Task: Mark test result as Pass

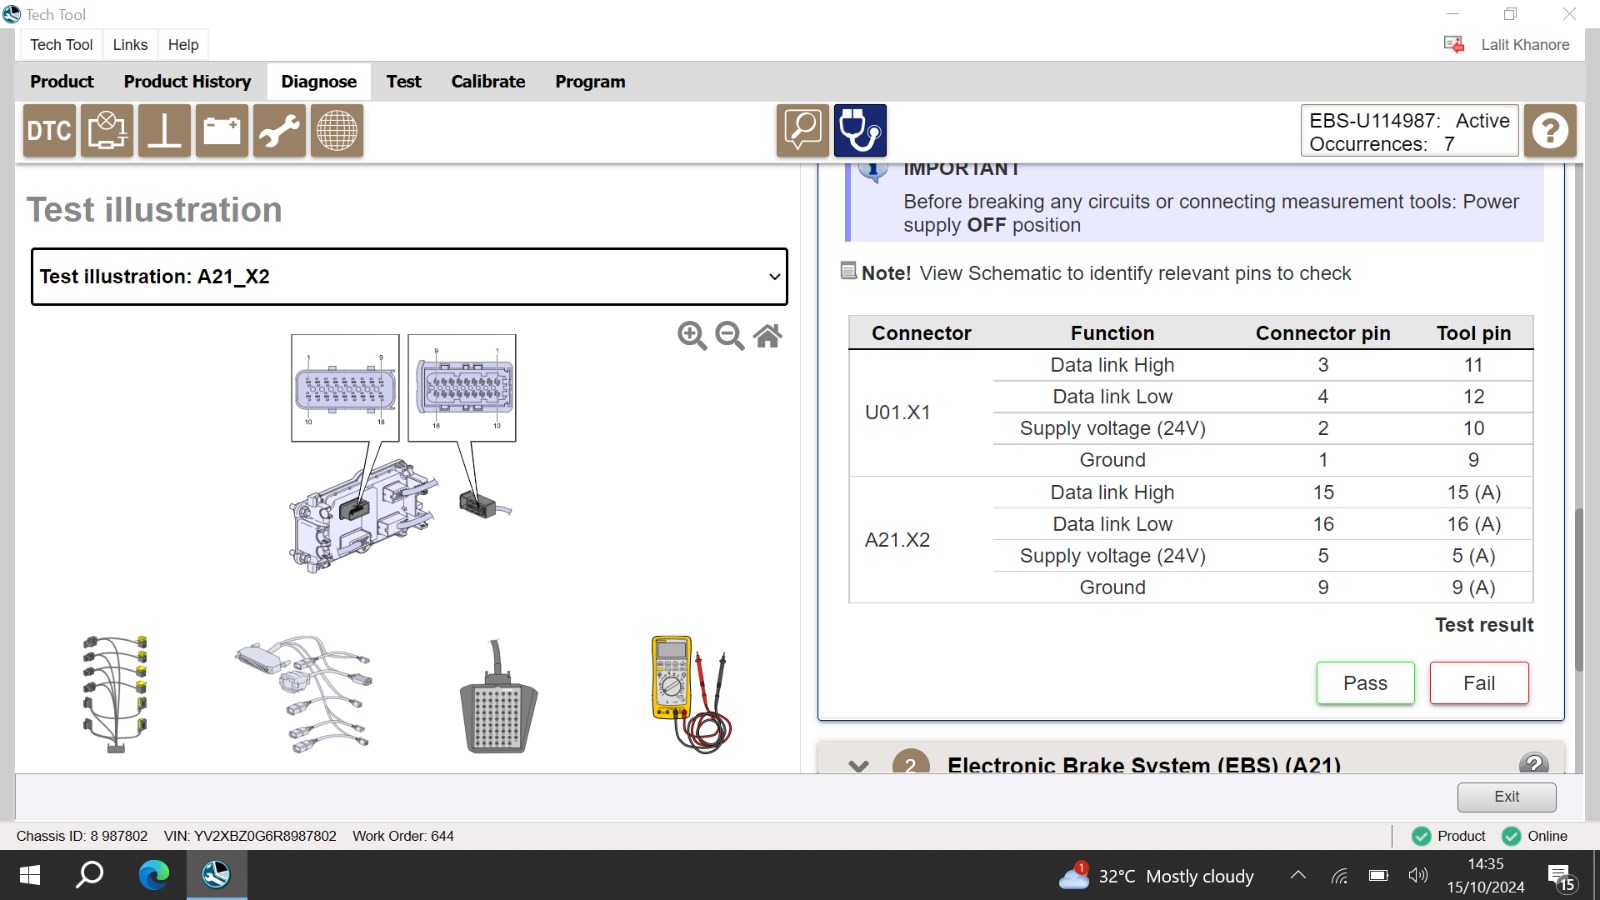Action: (1365, 683)
